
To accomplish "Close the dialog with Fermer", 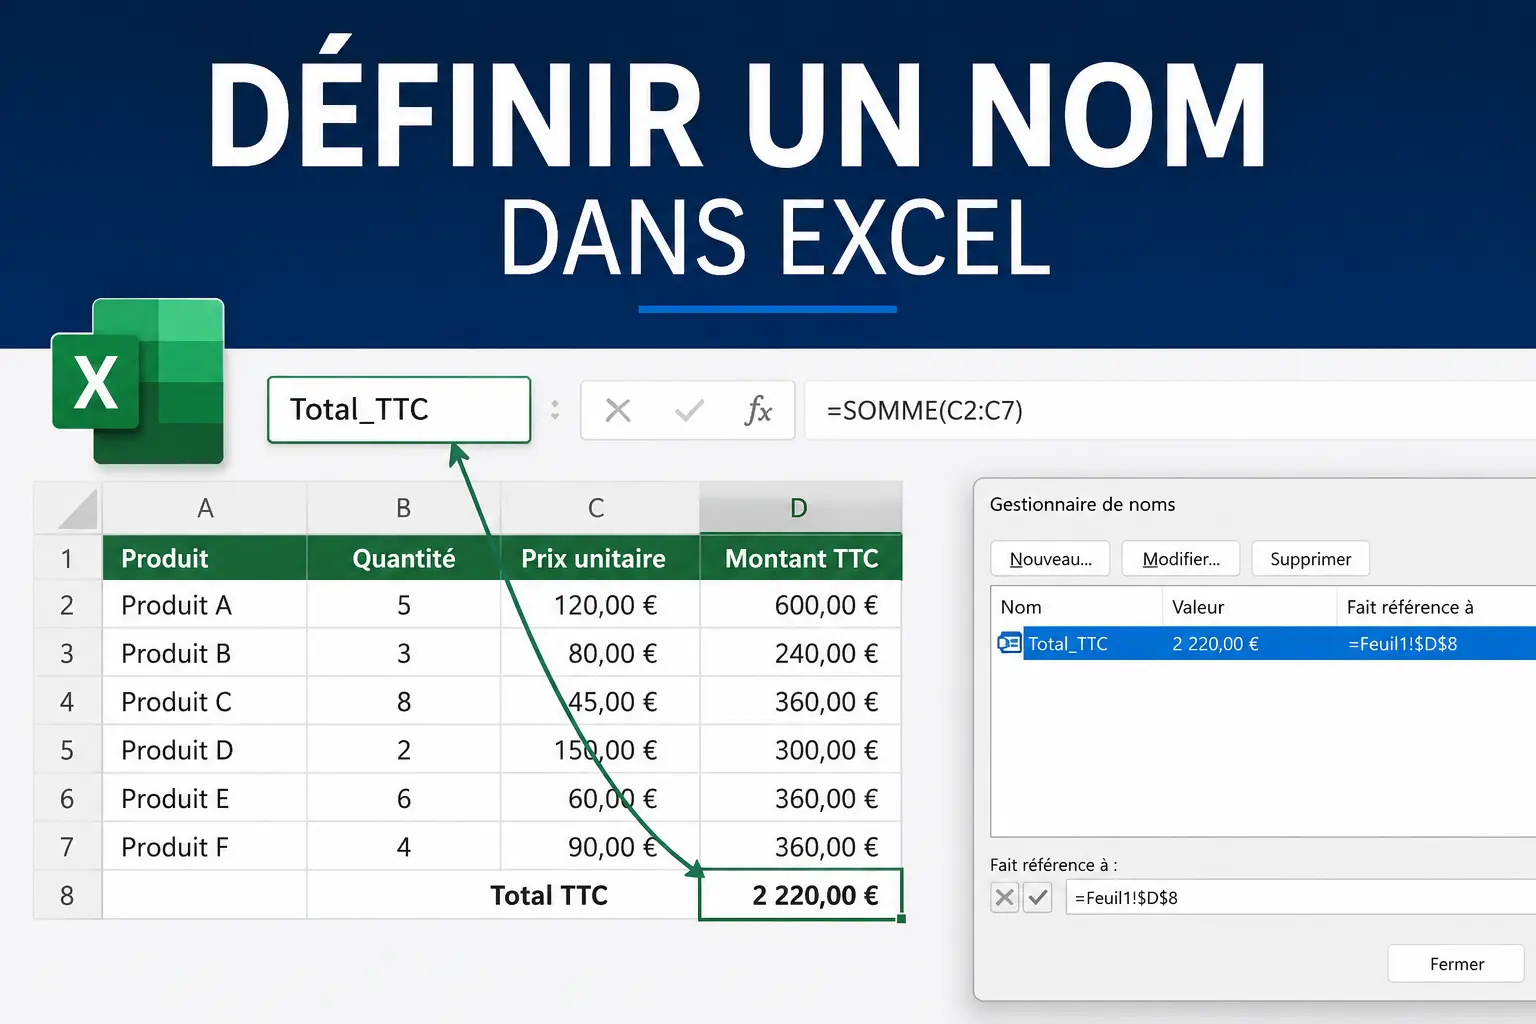I will [x=1456, y=964].
